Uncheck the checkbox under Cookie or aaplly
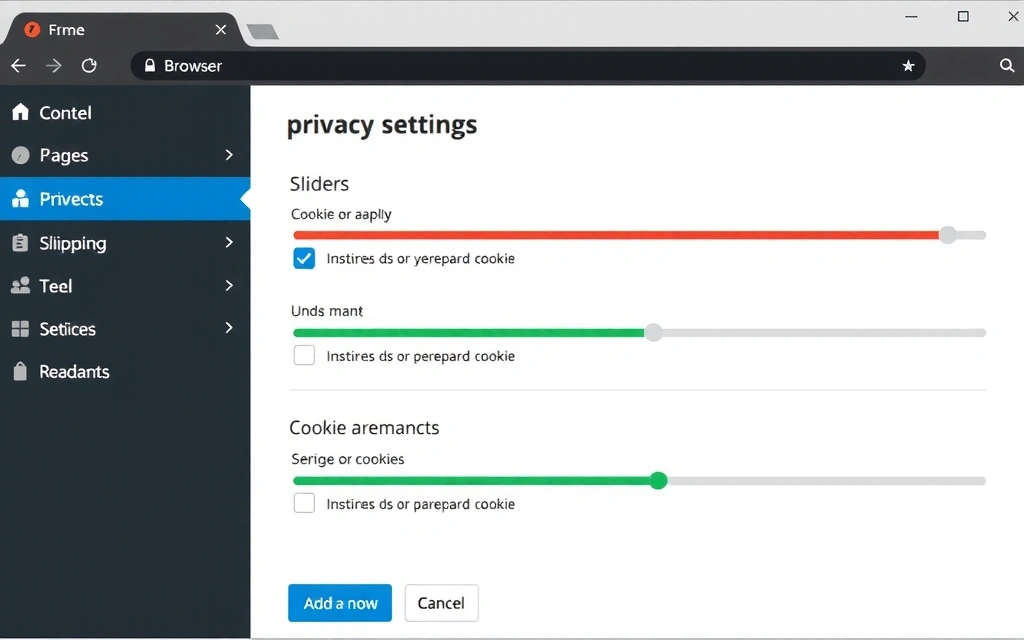Screen dimensions: 1024x640 (x=304, y=259)
